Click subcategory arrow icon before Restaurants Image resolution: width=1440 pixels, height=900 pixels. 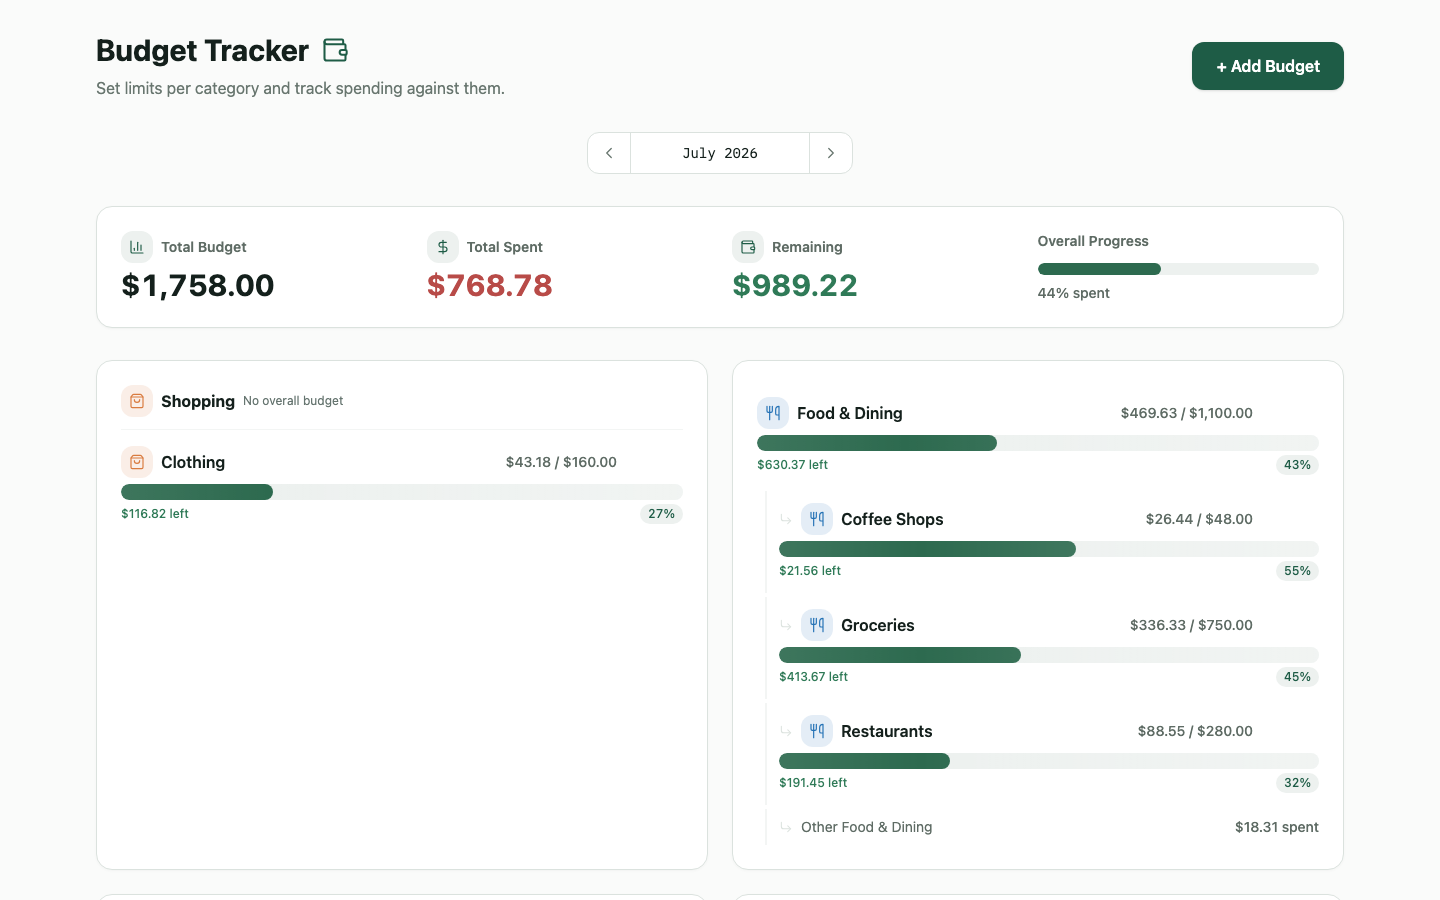pyautogui.click(x=786, y=731)
